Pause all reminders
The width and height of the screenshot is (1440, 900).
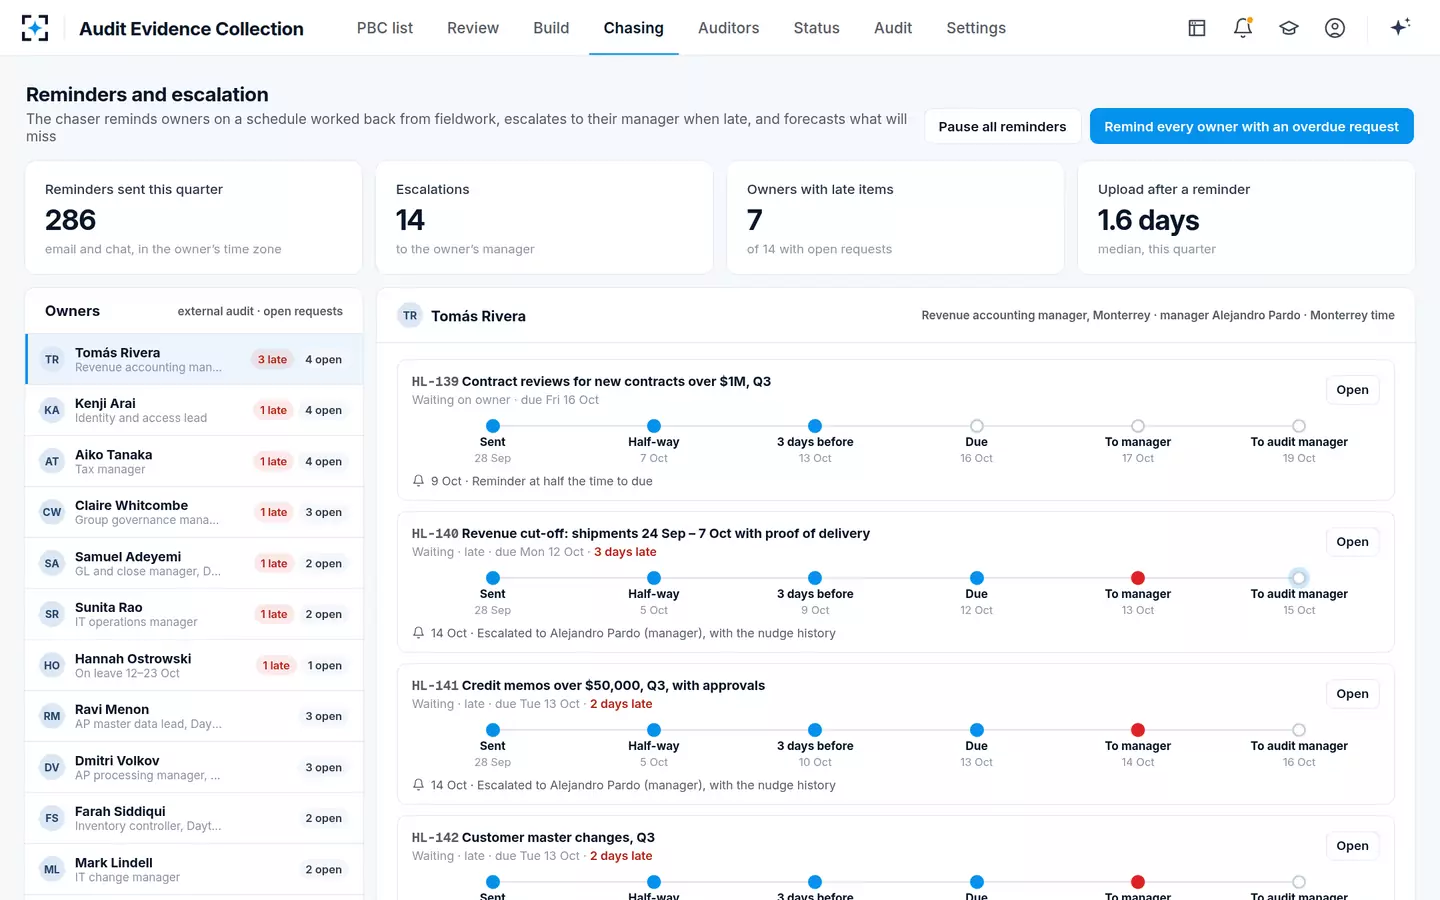[x=1002, y=126]
